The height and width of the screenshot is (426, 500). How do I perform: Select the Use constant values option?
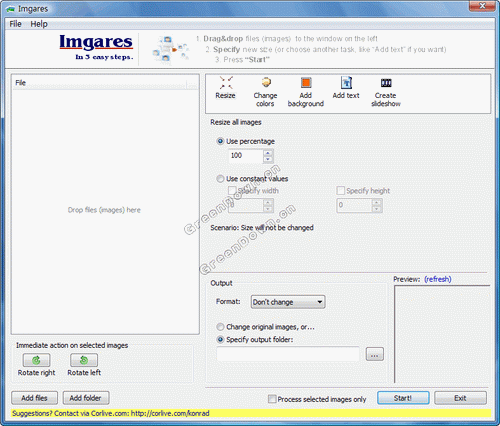tap(220, 179)
